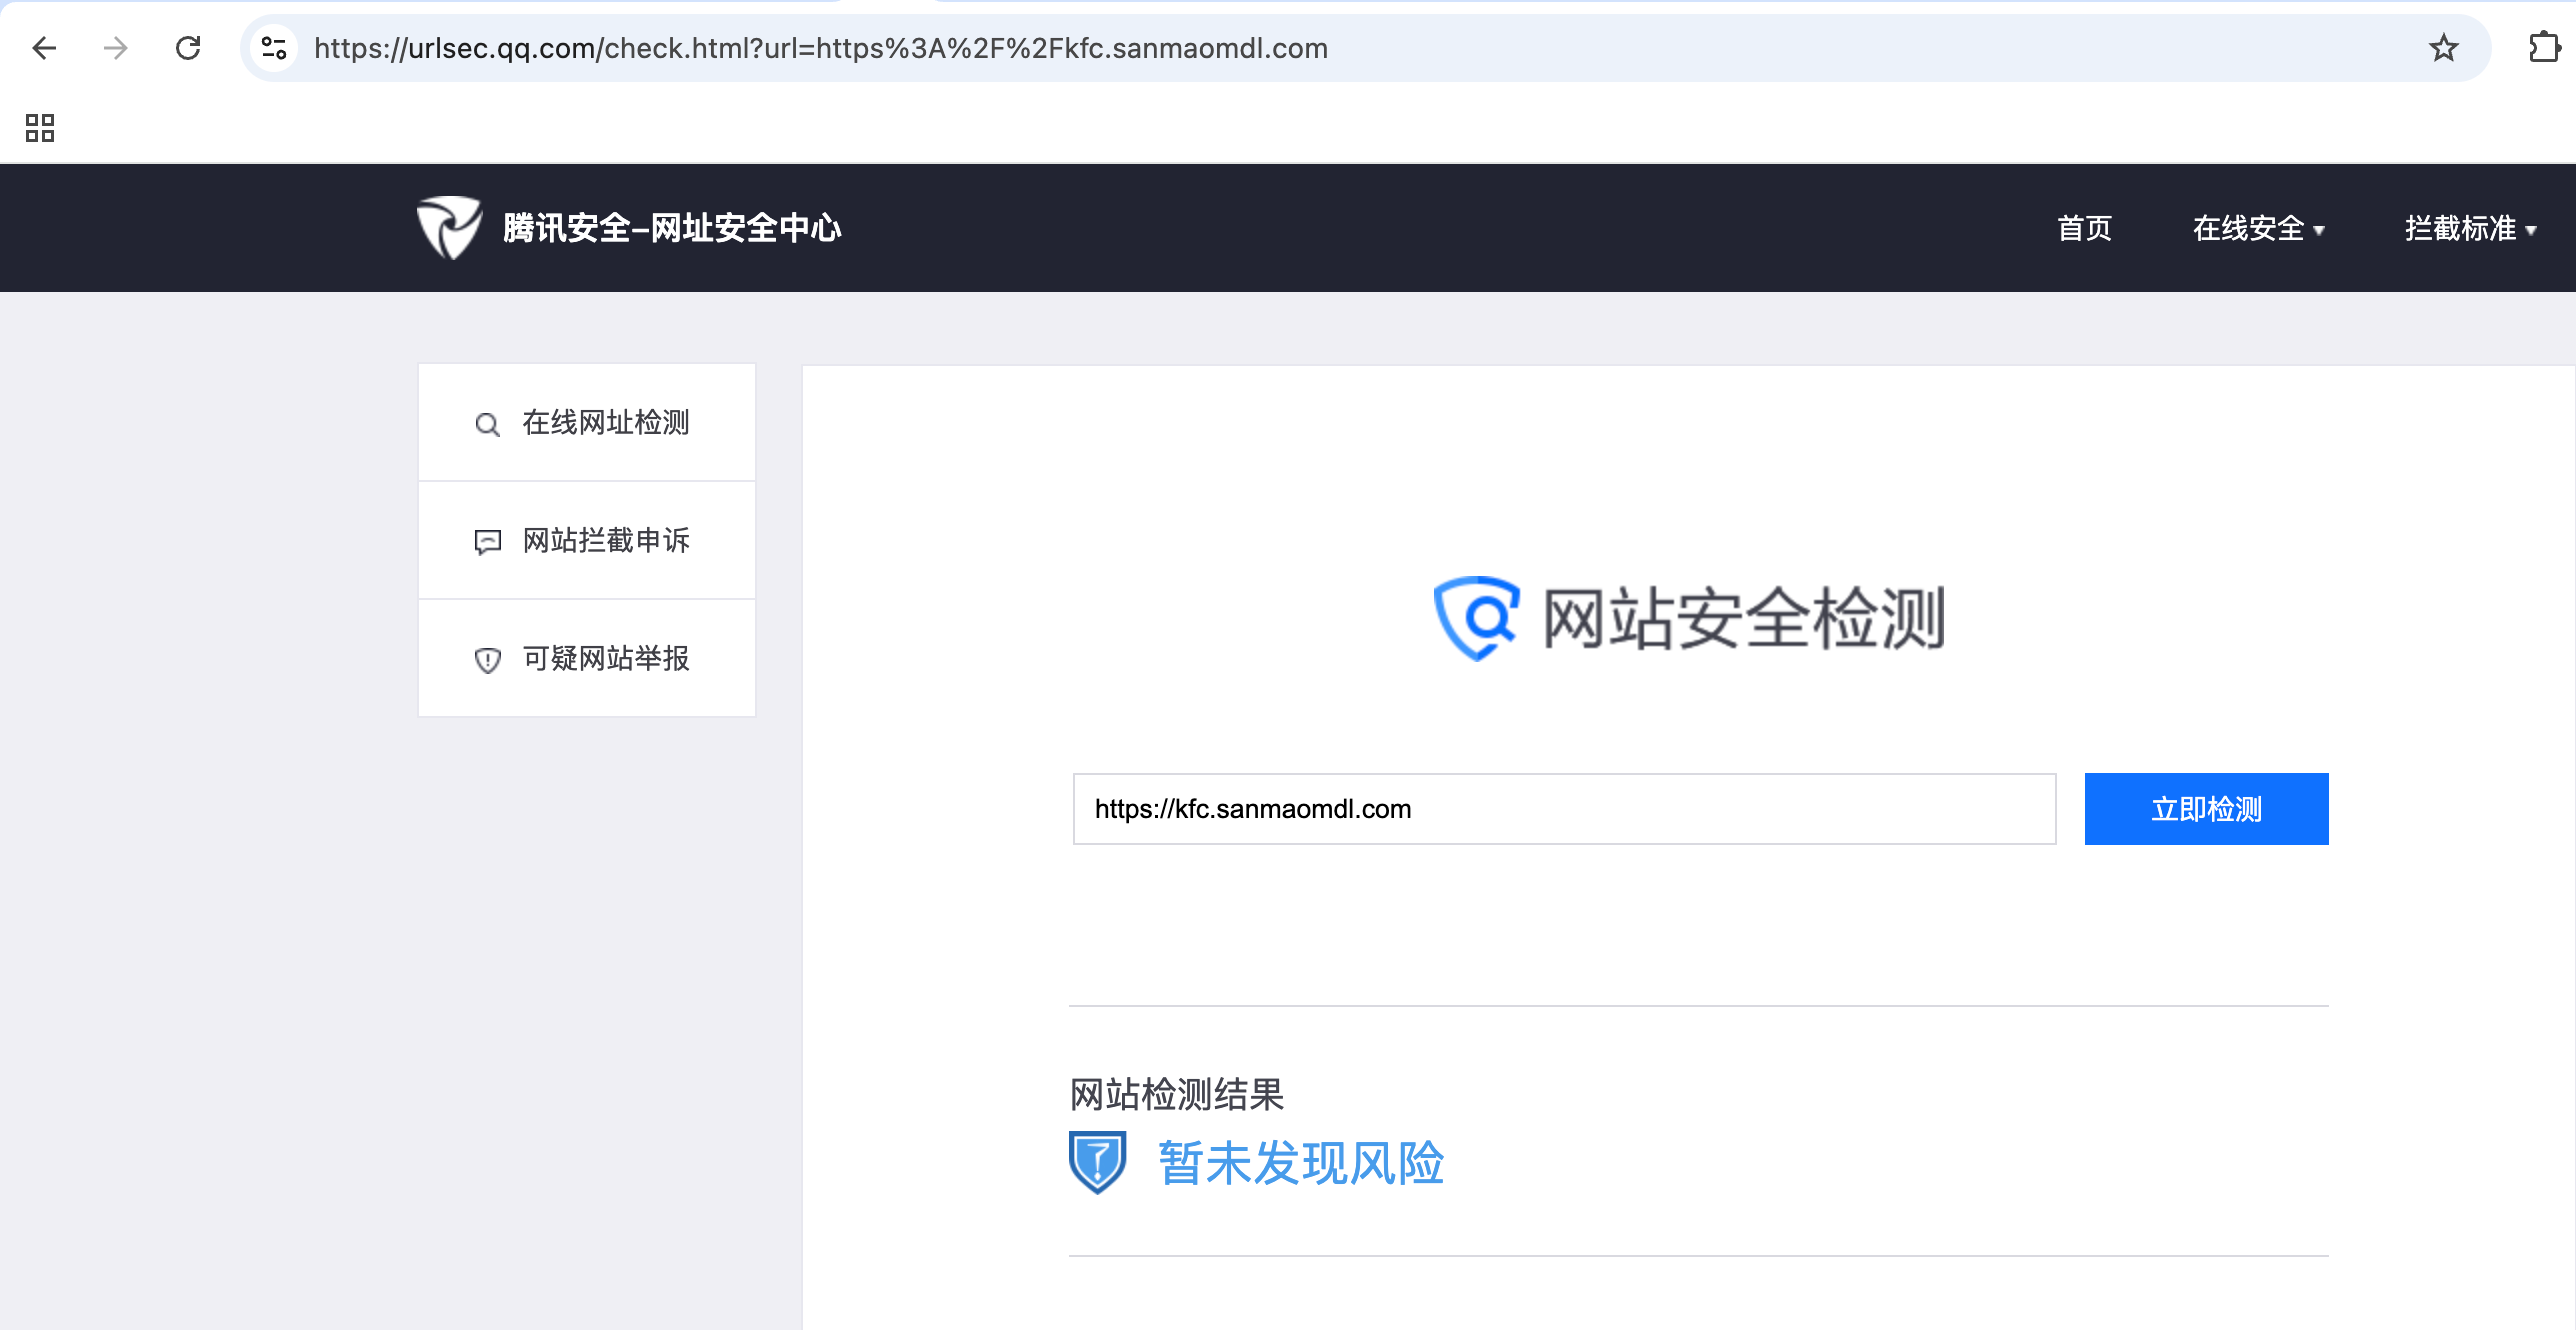Image resolution: width=2576 pixels, height=1330 pixels.
Task: Click the blue result shield icon
Action: click(1097, 1162)
